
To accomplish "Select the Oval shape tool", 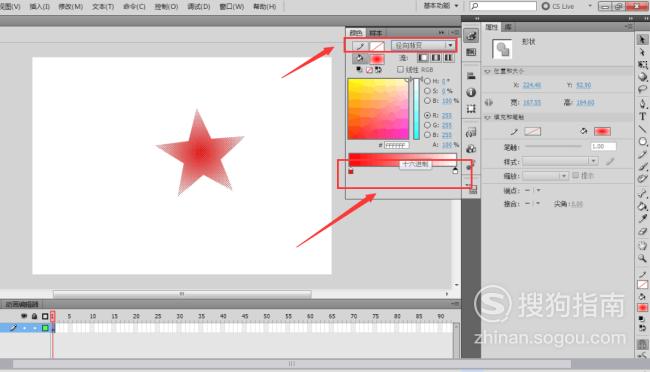I will tap(642, 142).
